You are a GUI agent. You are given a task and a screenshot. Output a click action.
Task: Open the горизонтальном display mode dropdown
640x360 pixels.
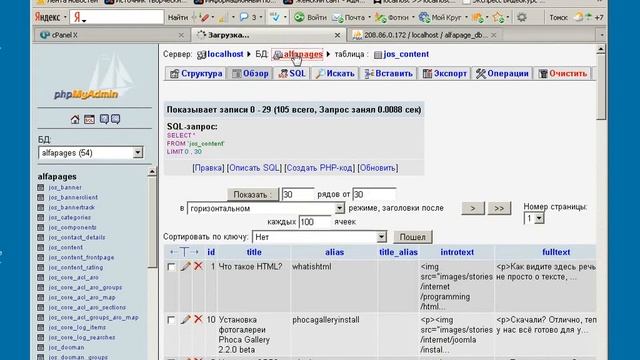[x=340, y=208]
